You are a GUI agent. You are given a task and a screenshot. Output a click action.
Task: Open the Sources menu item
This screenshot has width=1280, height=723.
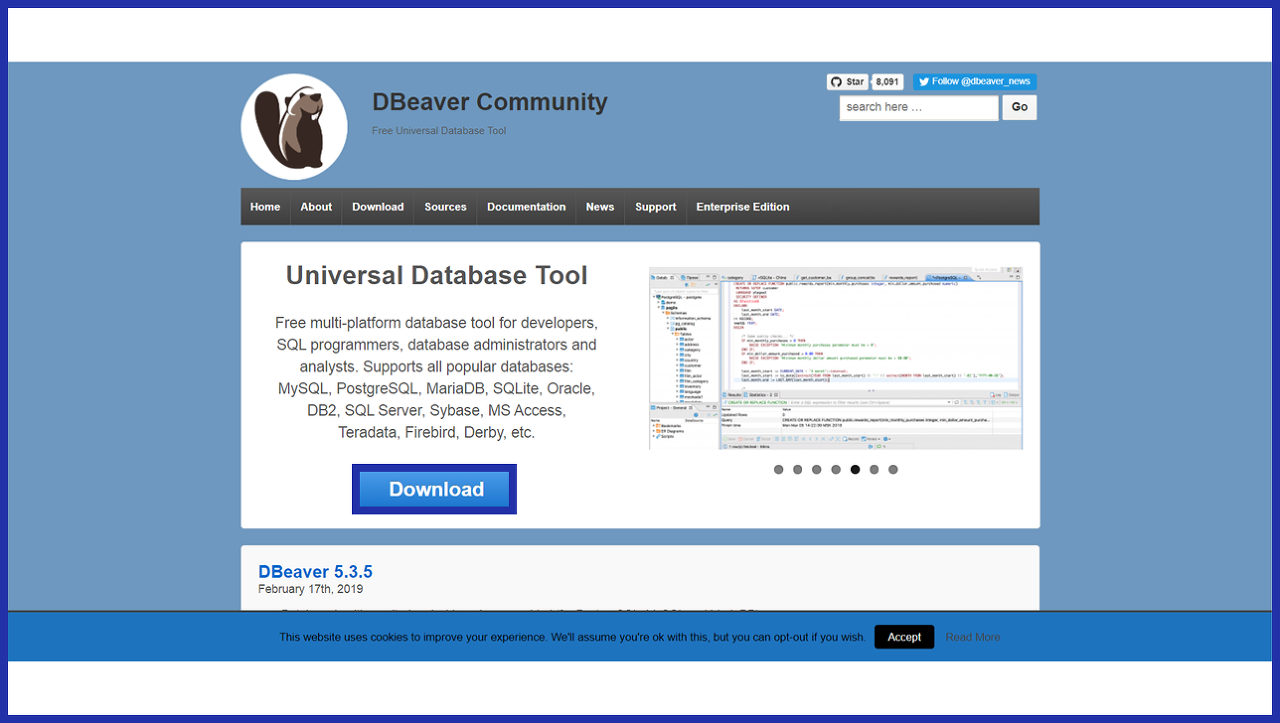pos(445,207)
